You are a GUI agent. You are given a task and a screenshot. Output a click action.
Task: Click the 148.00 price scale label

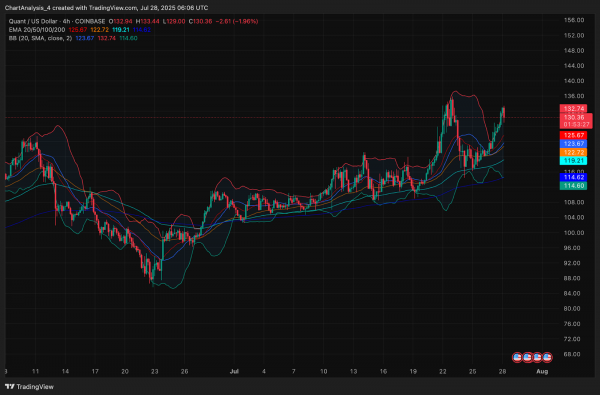coord(574,51)
